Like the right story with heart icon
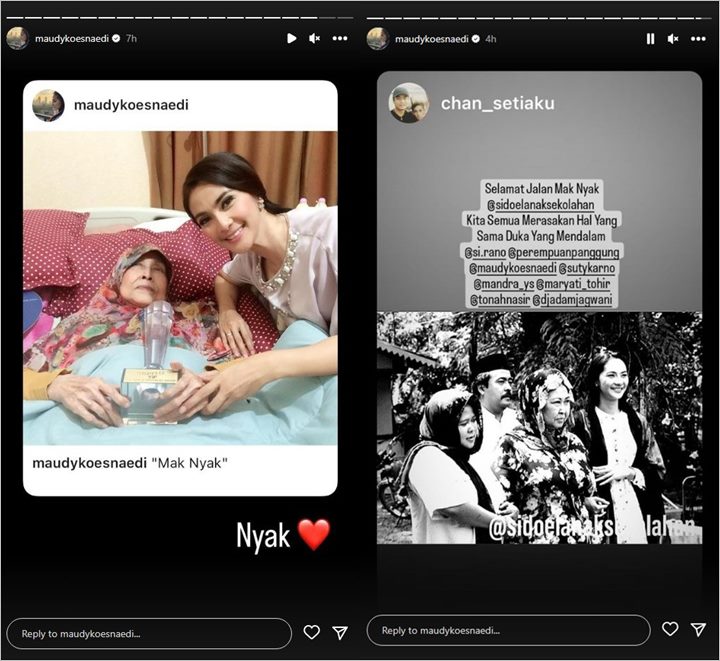This screenshot has height=661, width=720. tap(670, 628)
